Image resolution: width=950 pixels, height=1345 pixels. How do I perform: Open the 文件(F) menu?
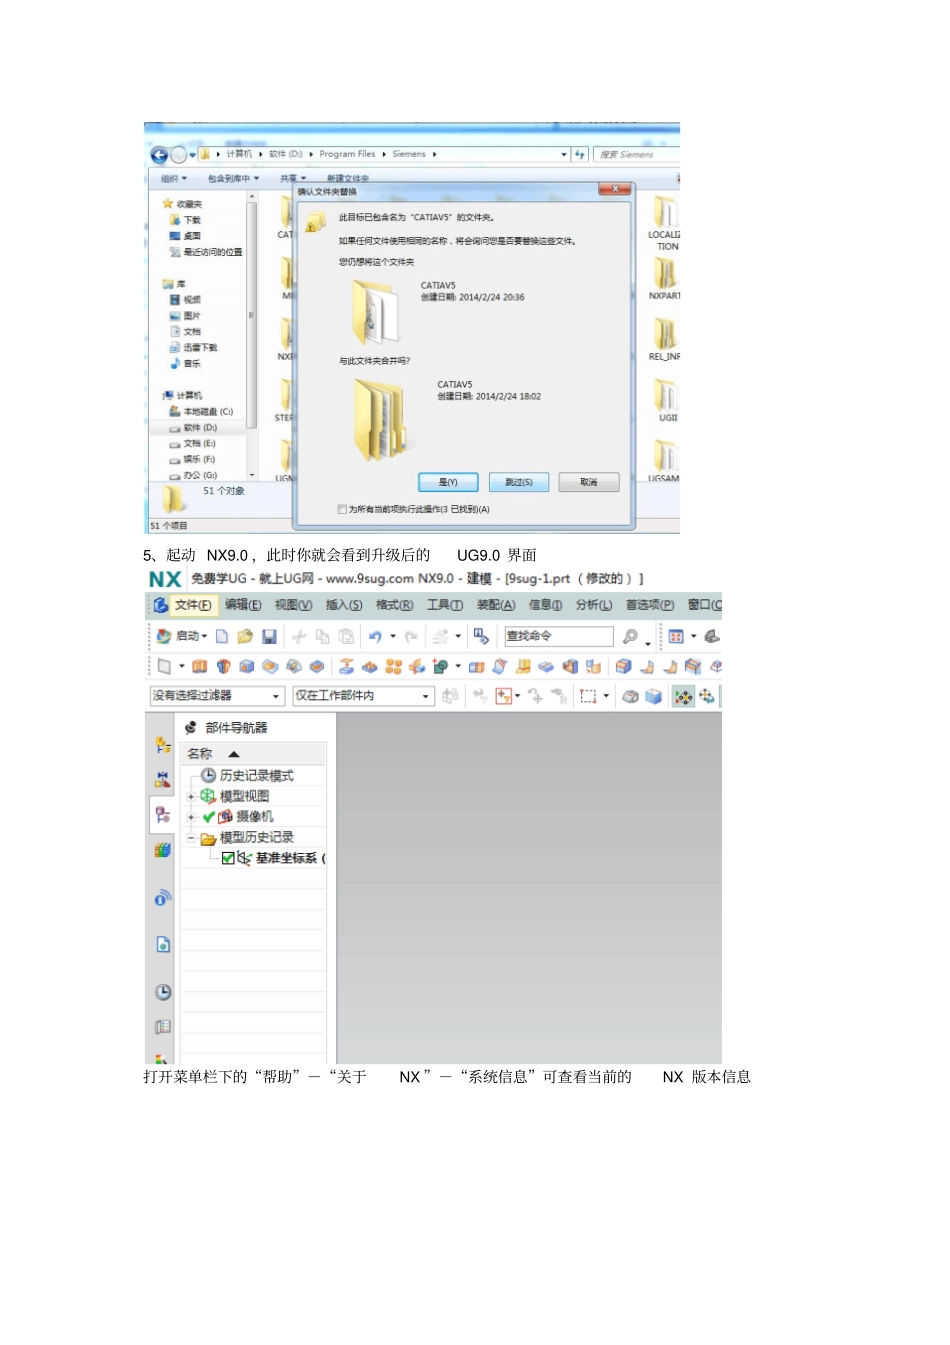[193, 605]
